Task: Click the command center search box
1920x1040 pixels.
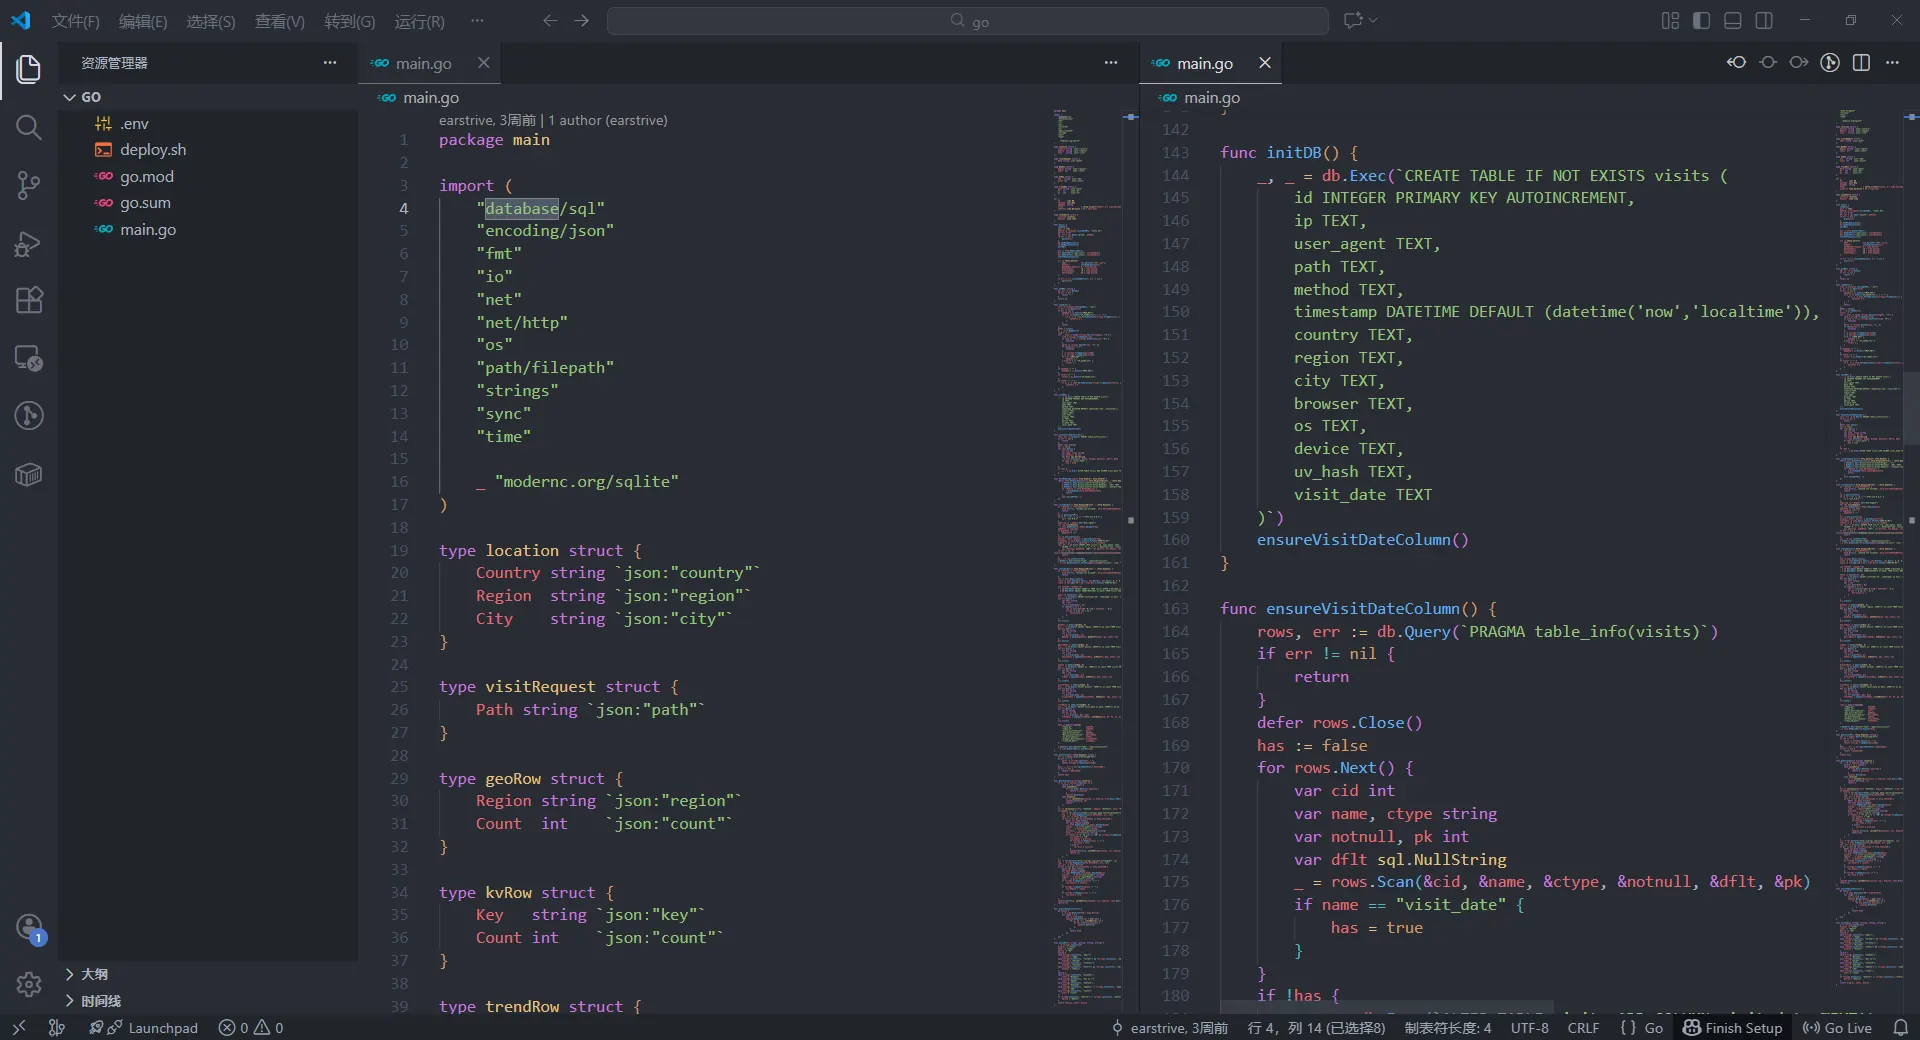Action: coord(967,21)
